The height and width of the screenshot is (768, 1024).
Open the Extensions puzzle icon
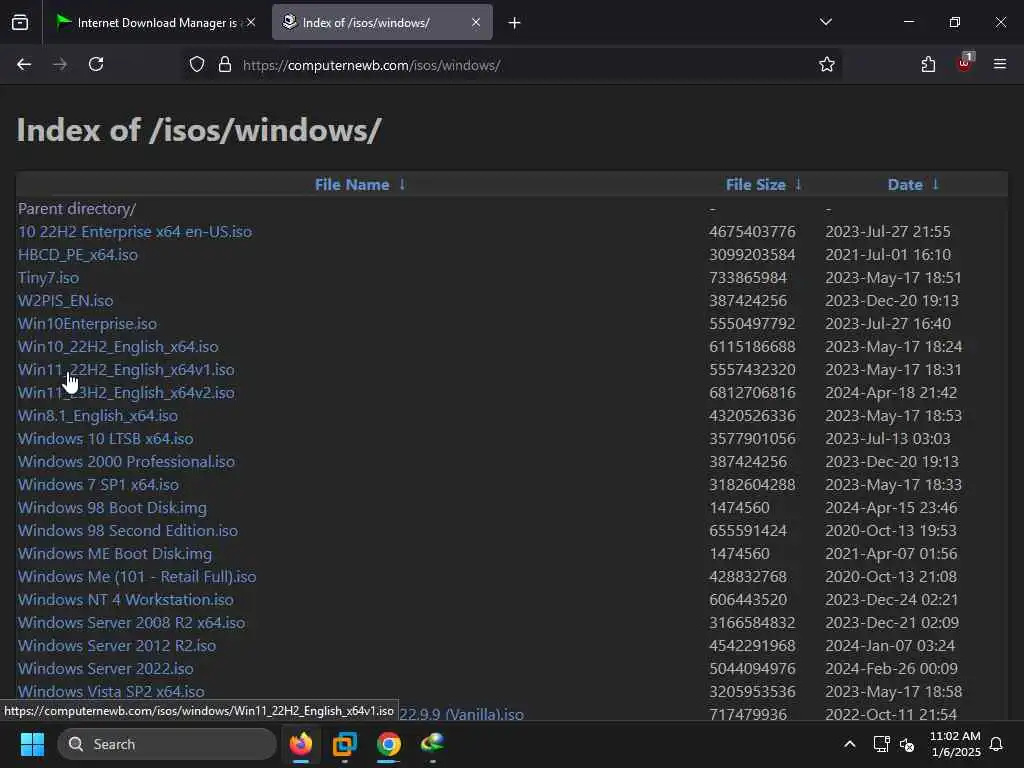click(x=928, y=64)
